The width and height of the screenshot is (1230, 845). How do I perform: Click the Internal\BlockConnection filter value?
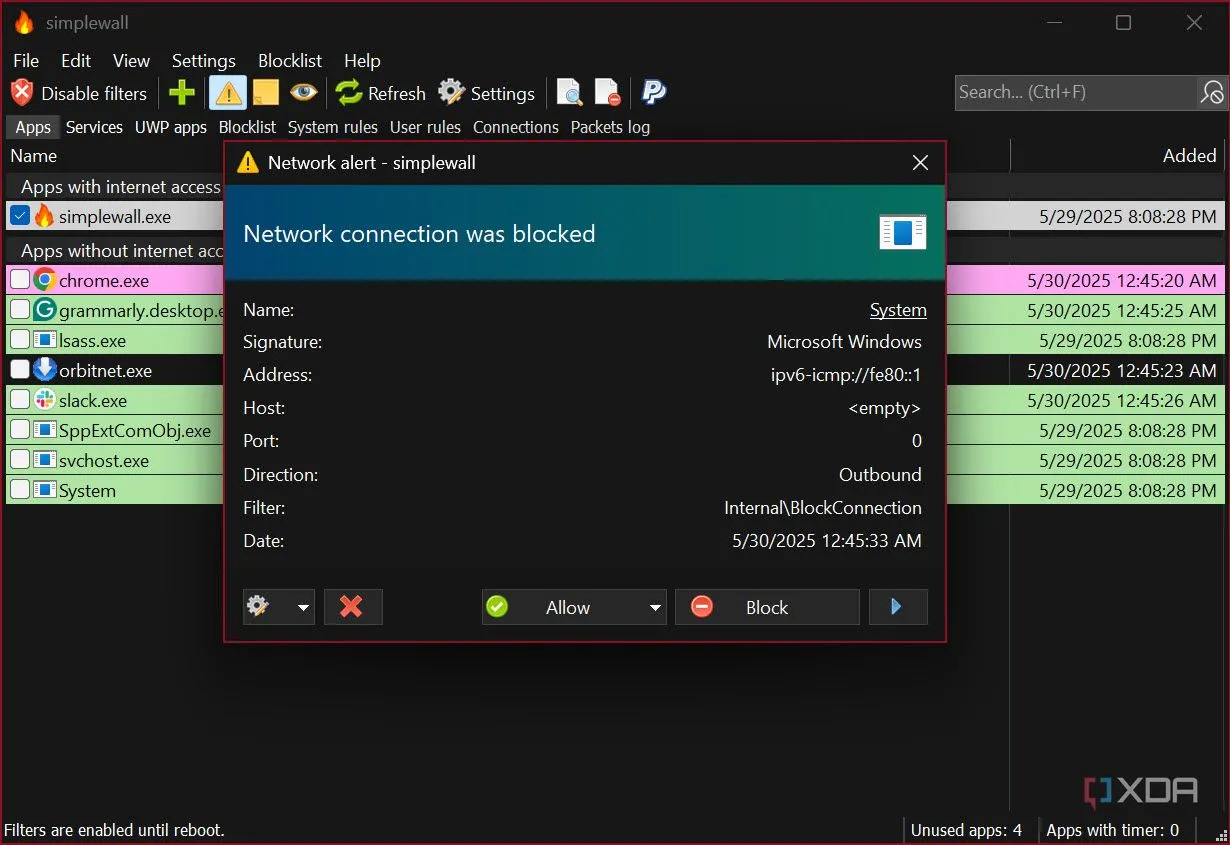pyautogui.click(x=823, y=508)
